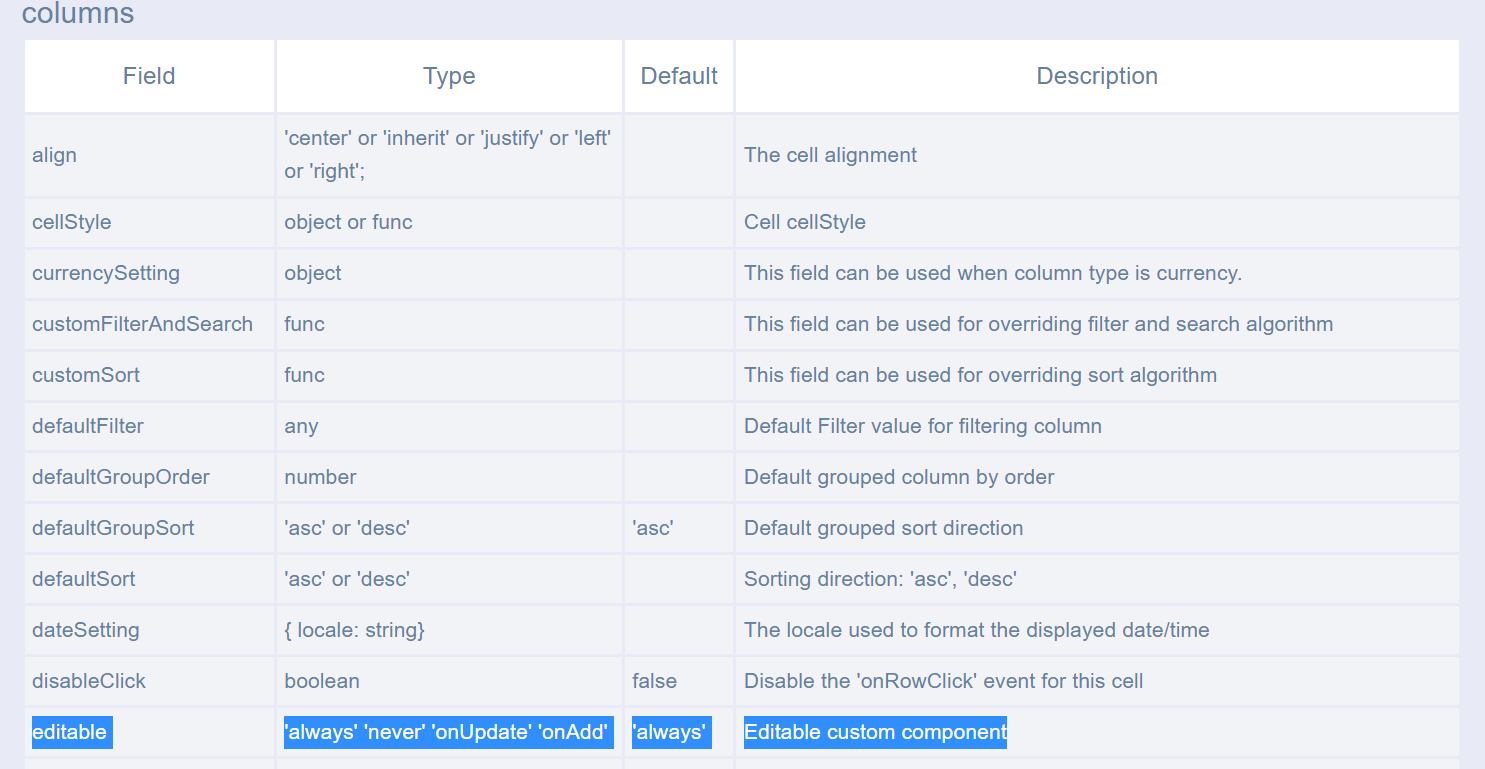Select the defaultFilter field
Viewport: 1485px width, 769px height.
pyautogui.click(x=87, y=426)
